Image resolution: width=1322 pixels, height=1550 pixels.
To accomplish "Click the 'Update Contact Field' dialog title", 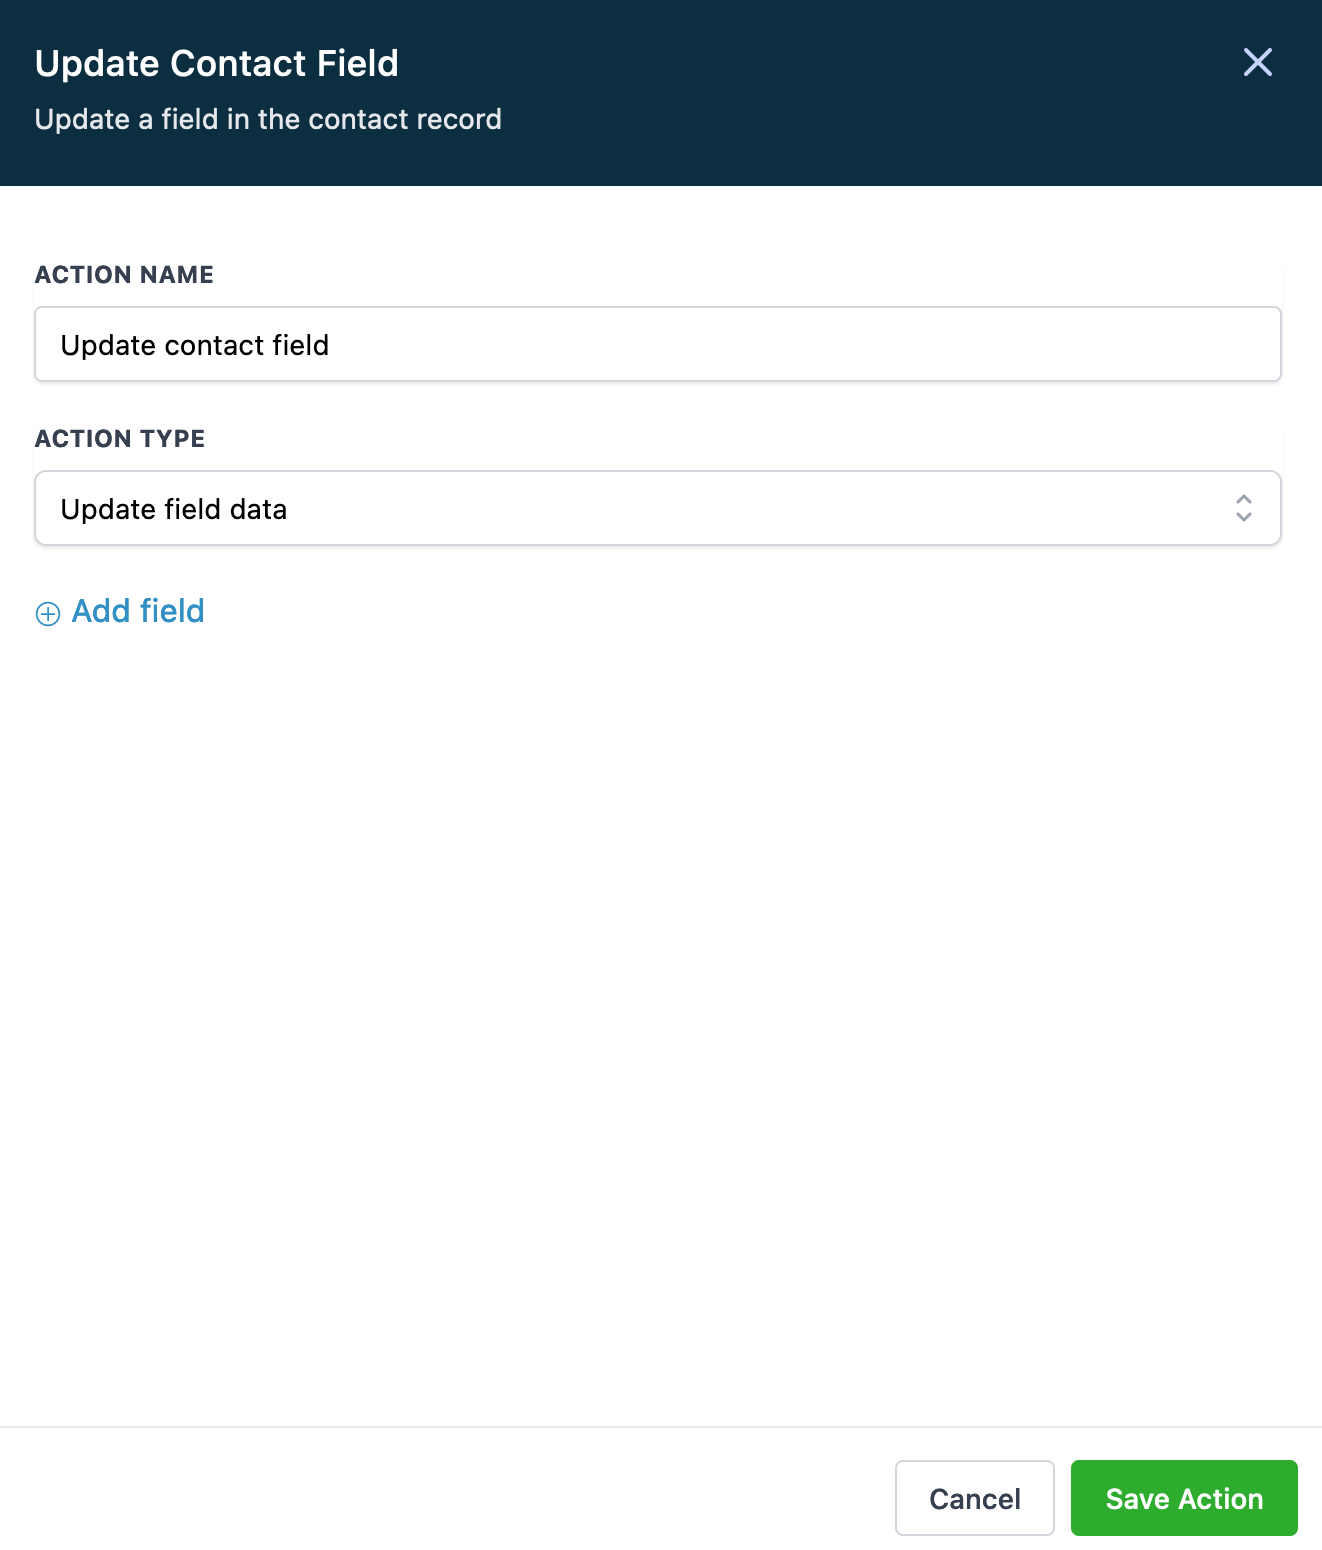I will (217, 63).
